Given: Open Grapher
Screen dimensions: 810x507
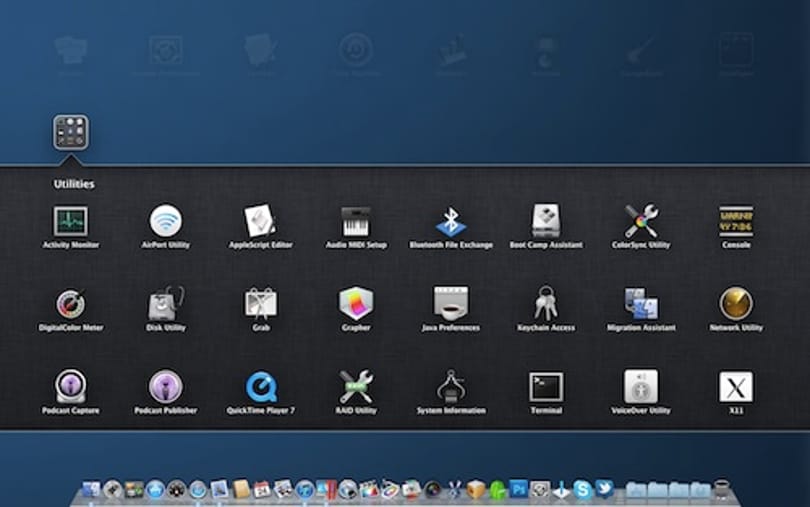Looking at the screenshot, I should [356, 303].
